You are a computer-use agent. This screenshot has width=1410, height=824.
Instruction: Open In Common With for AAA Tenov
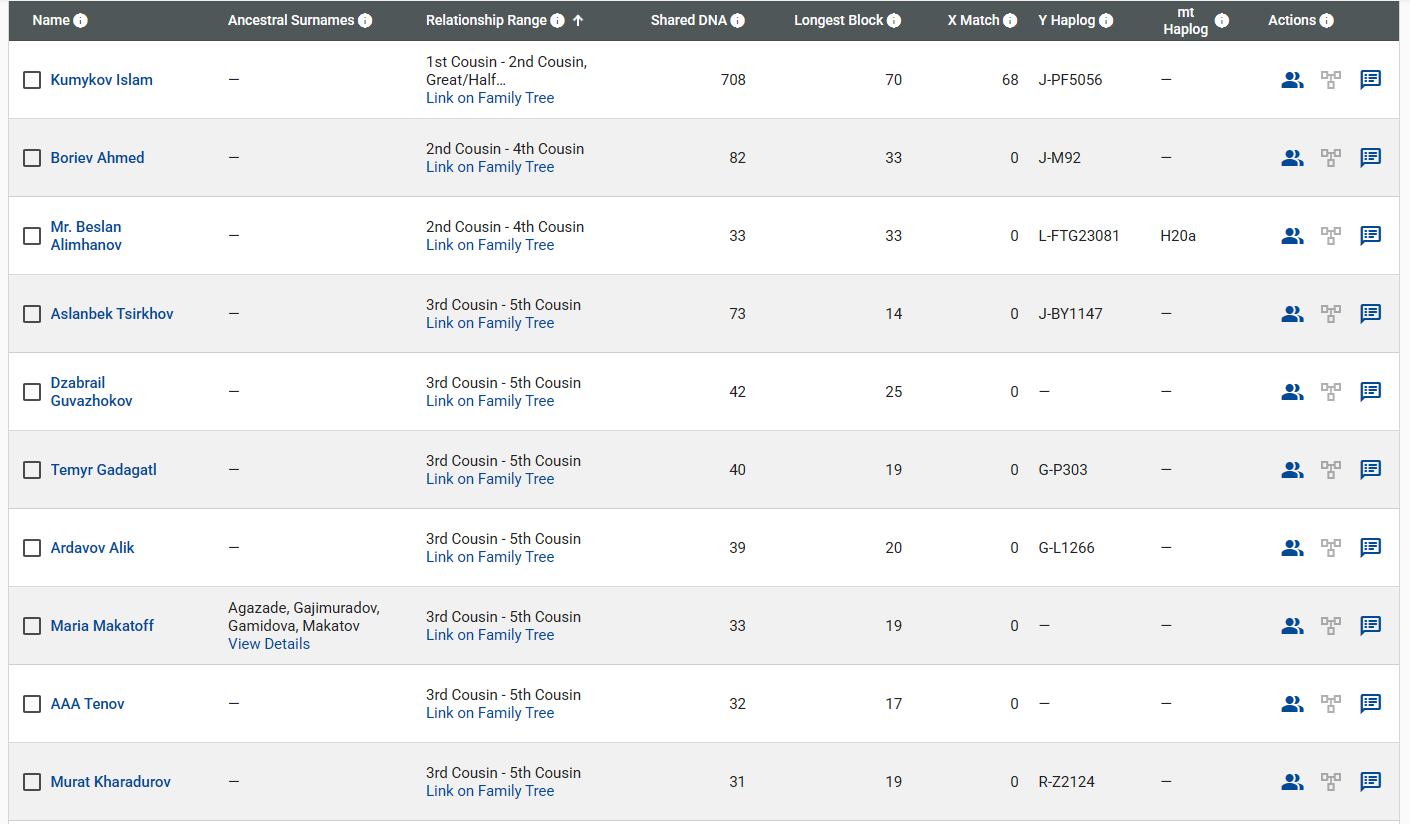[1292, 704]
